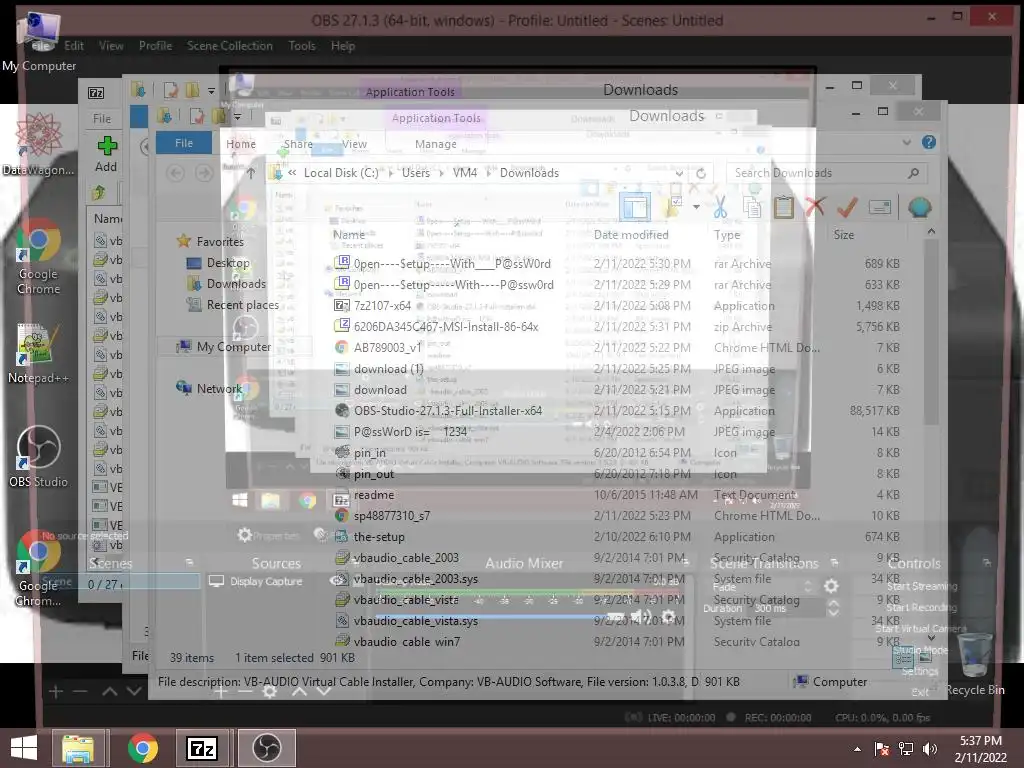Open Chrome from Windows taskbar
The width and height of the screenshot is (1024, 768).
(143, 748)
